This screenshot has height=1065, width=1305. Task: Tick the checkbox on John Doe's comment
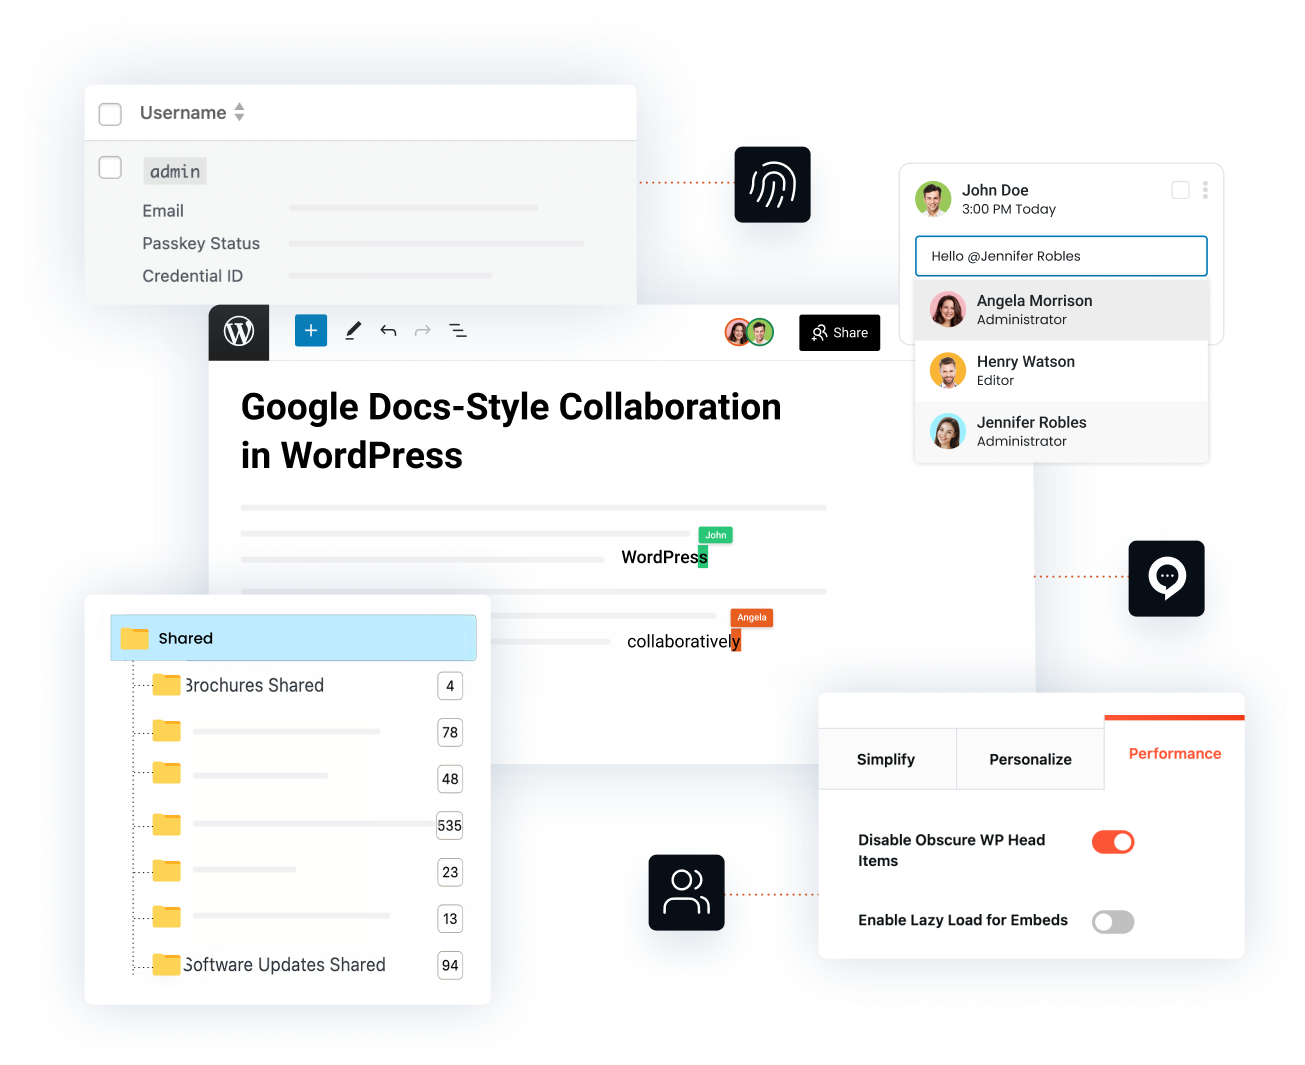click(x=1180, y=190)
